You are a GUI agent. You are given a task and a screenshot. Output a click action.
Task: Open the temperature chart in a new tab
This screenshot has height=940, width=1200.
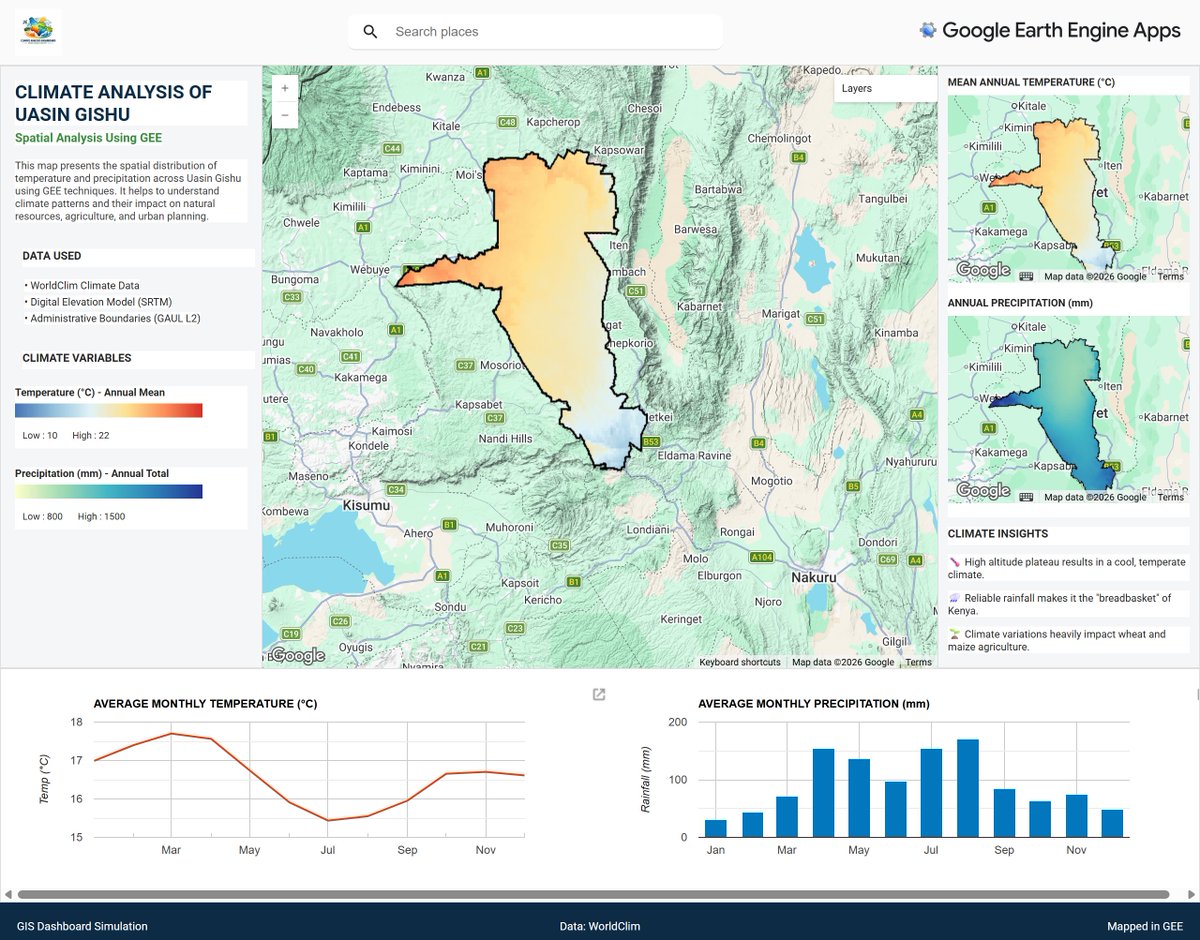pyautogui.click(x=599, y=695)
